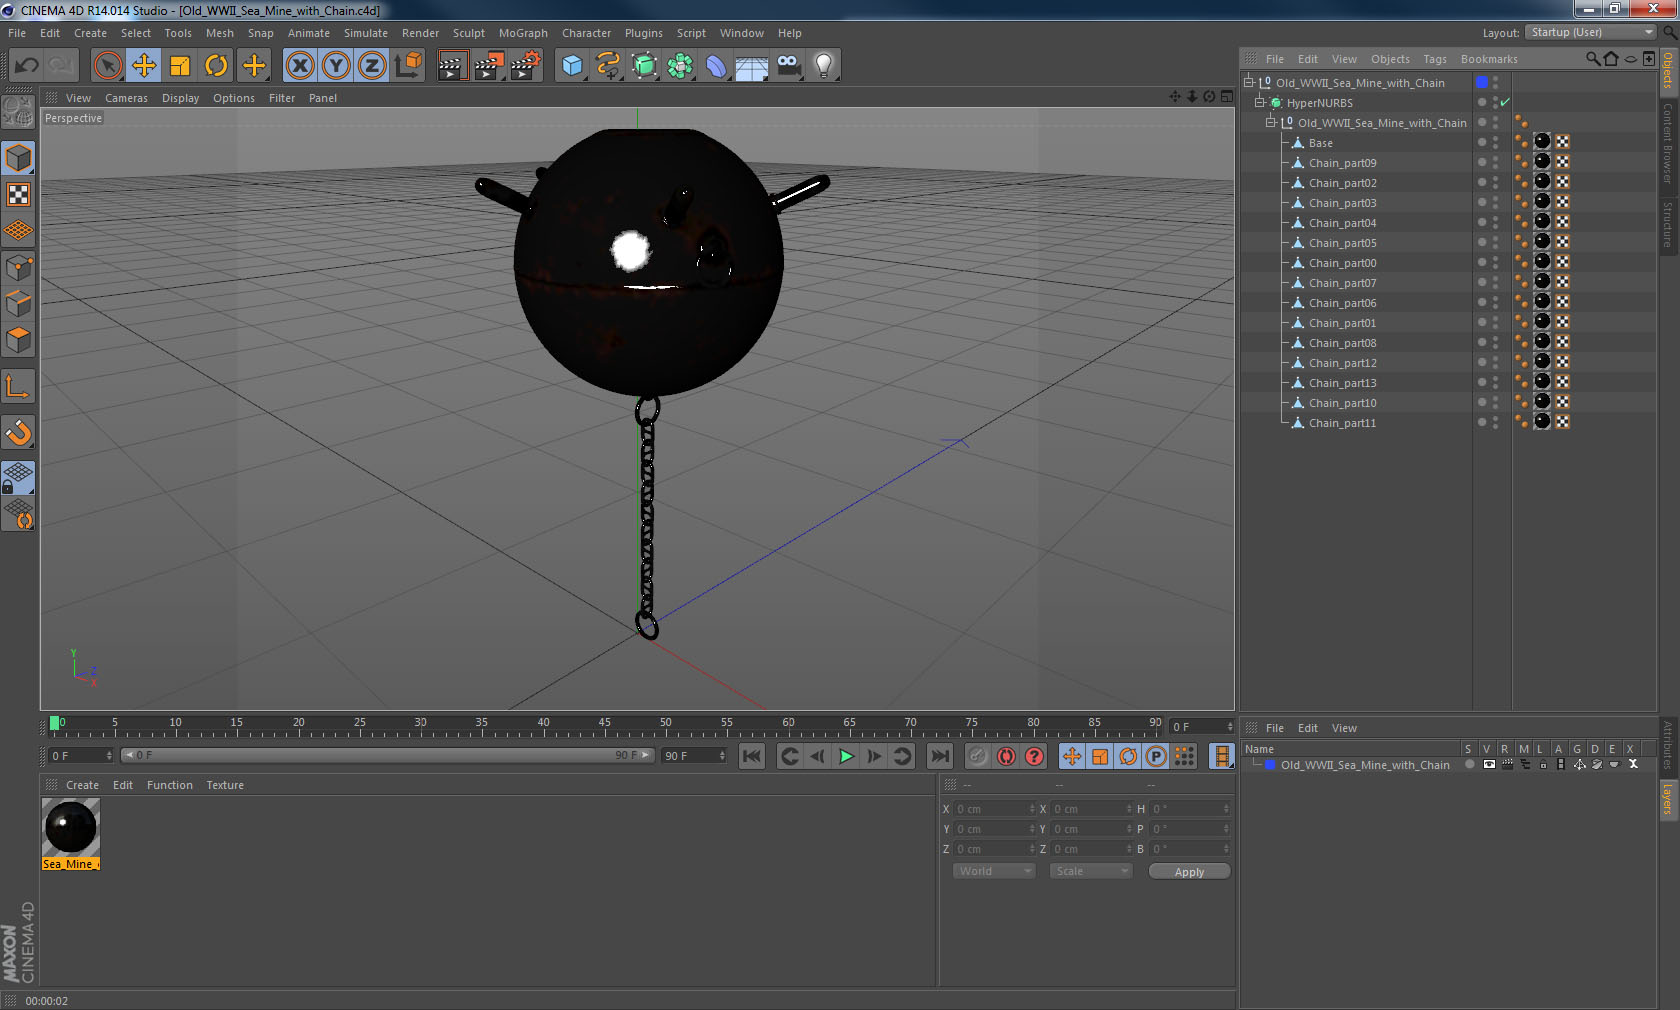This screenshot has height=1010, width=1680.
Task: Open Array modeling objects icon
Action: pos(680,66)
